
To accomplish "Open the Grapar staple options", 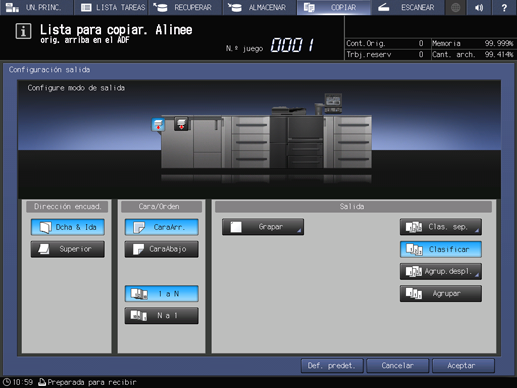I will click(x=263, y=227).
